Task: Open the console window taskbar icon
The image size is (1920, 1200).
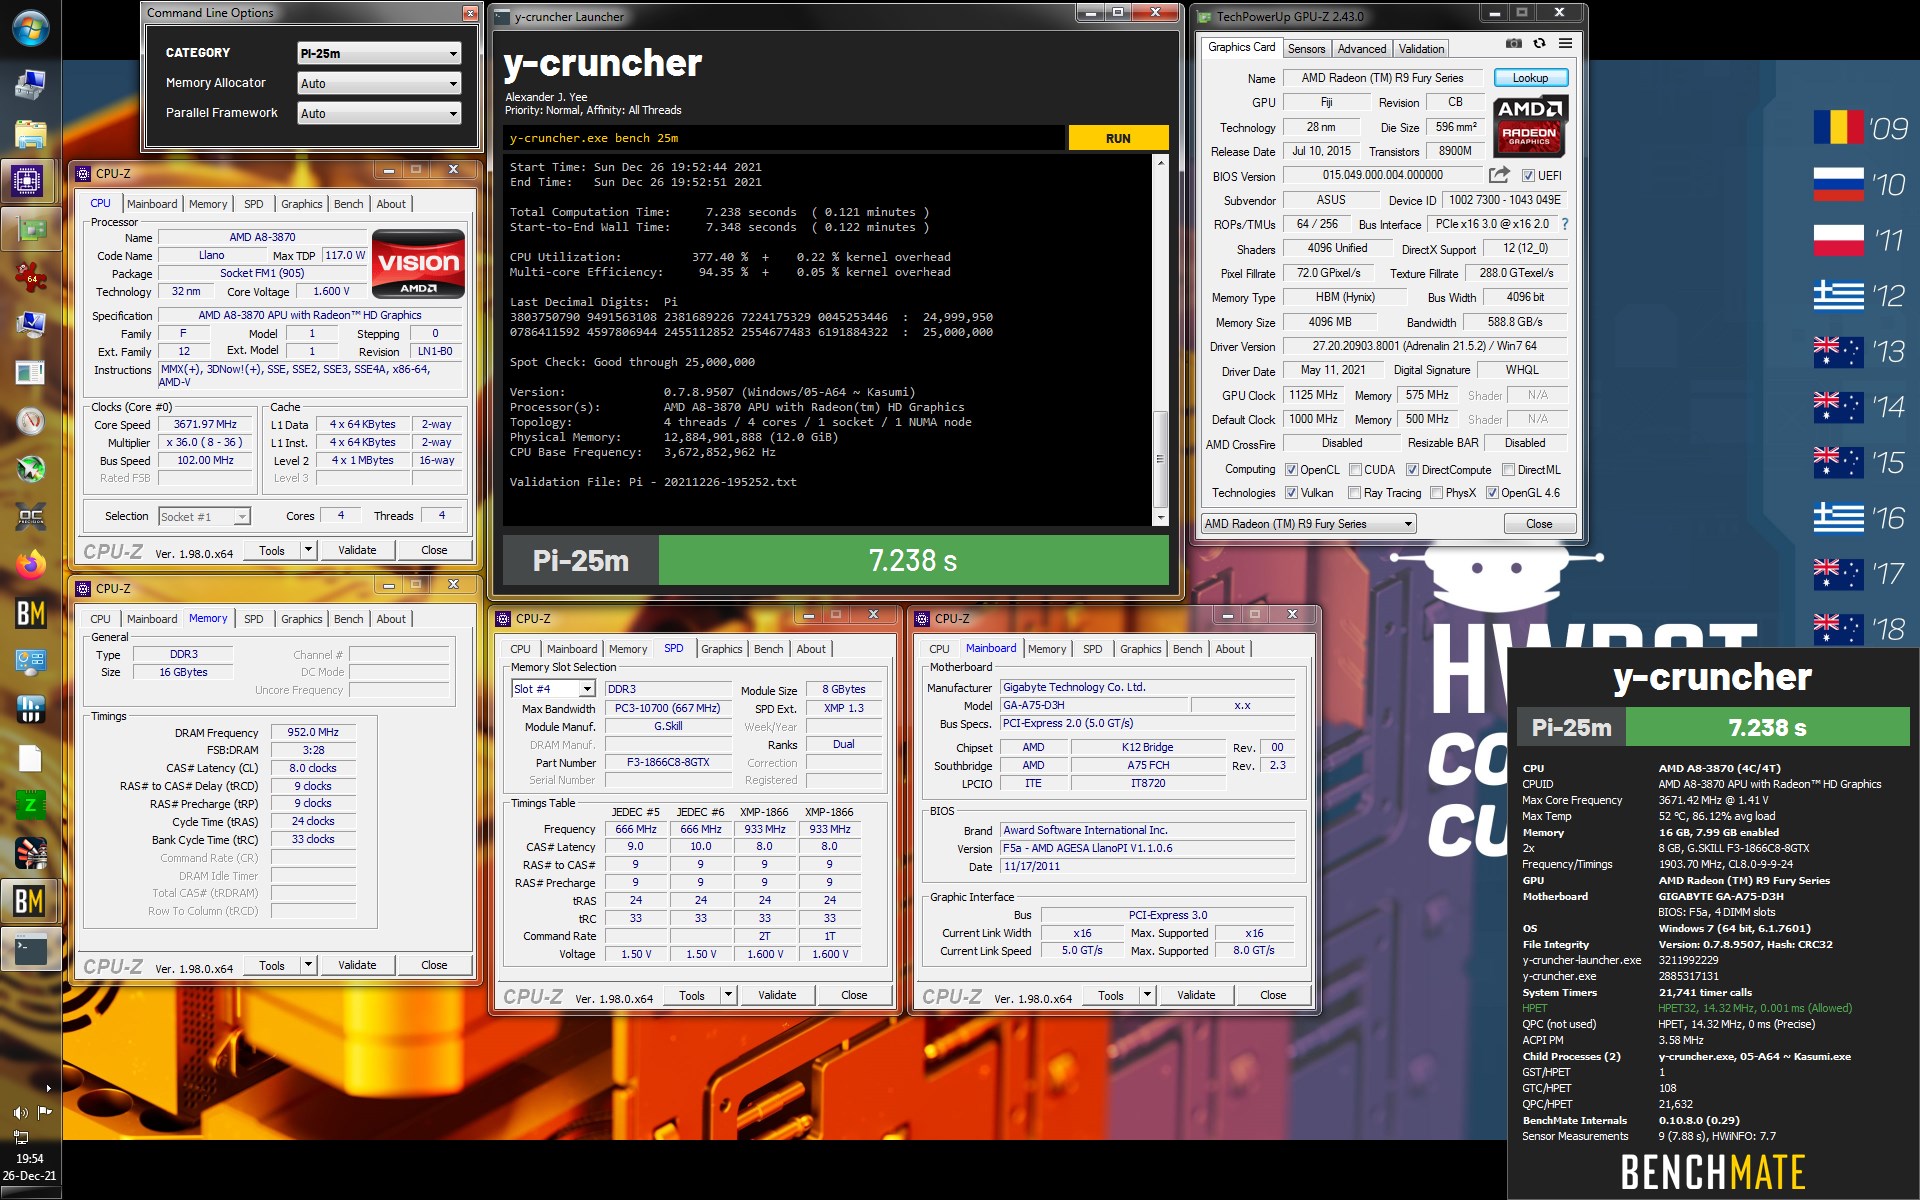Action: pos(30,949)
